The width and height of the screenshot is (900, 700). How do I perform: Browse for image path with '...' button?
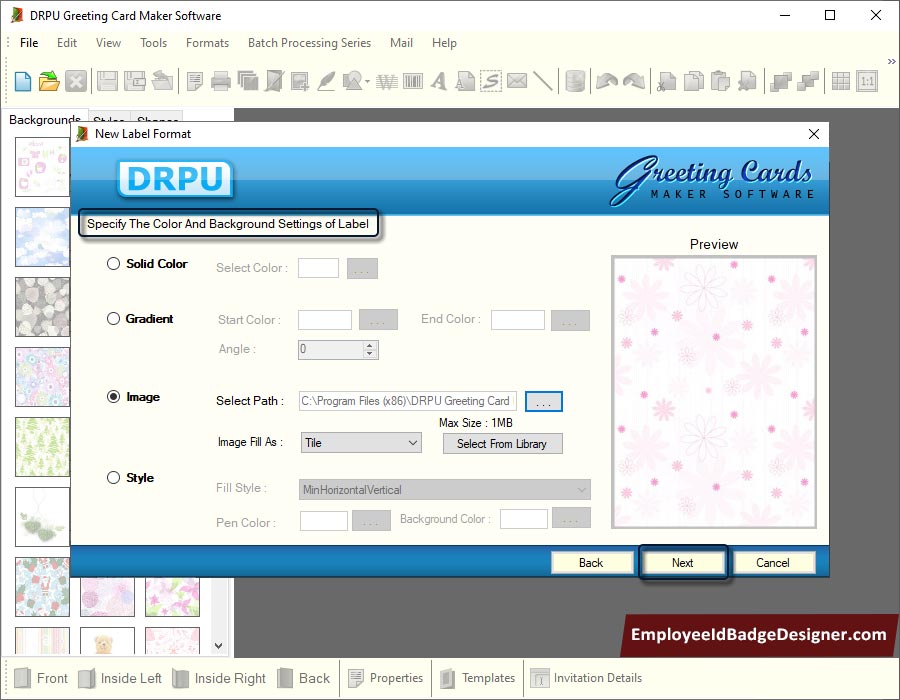(544, 401)
